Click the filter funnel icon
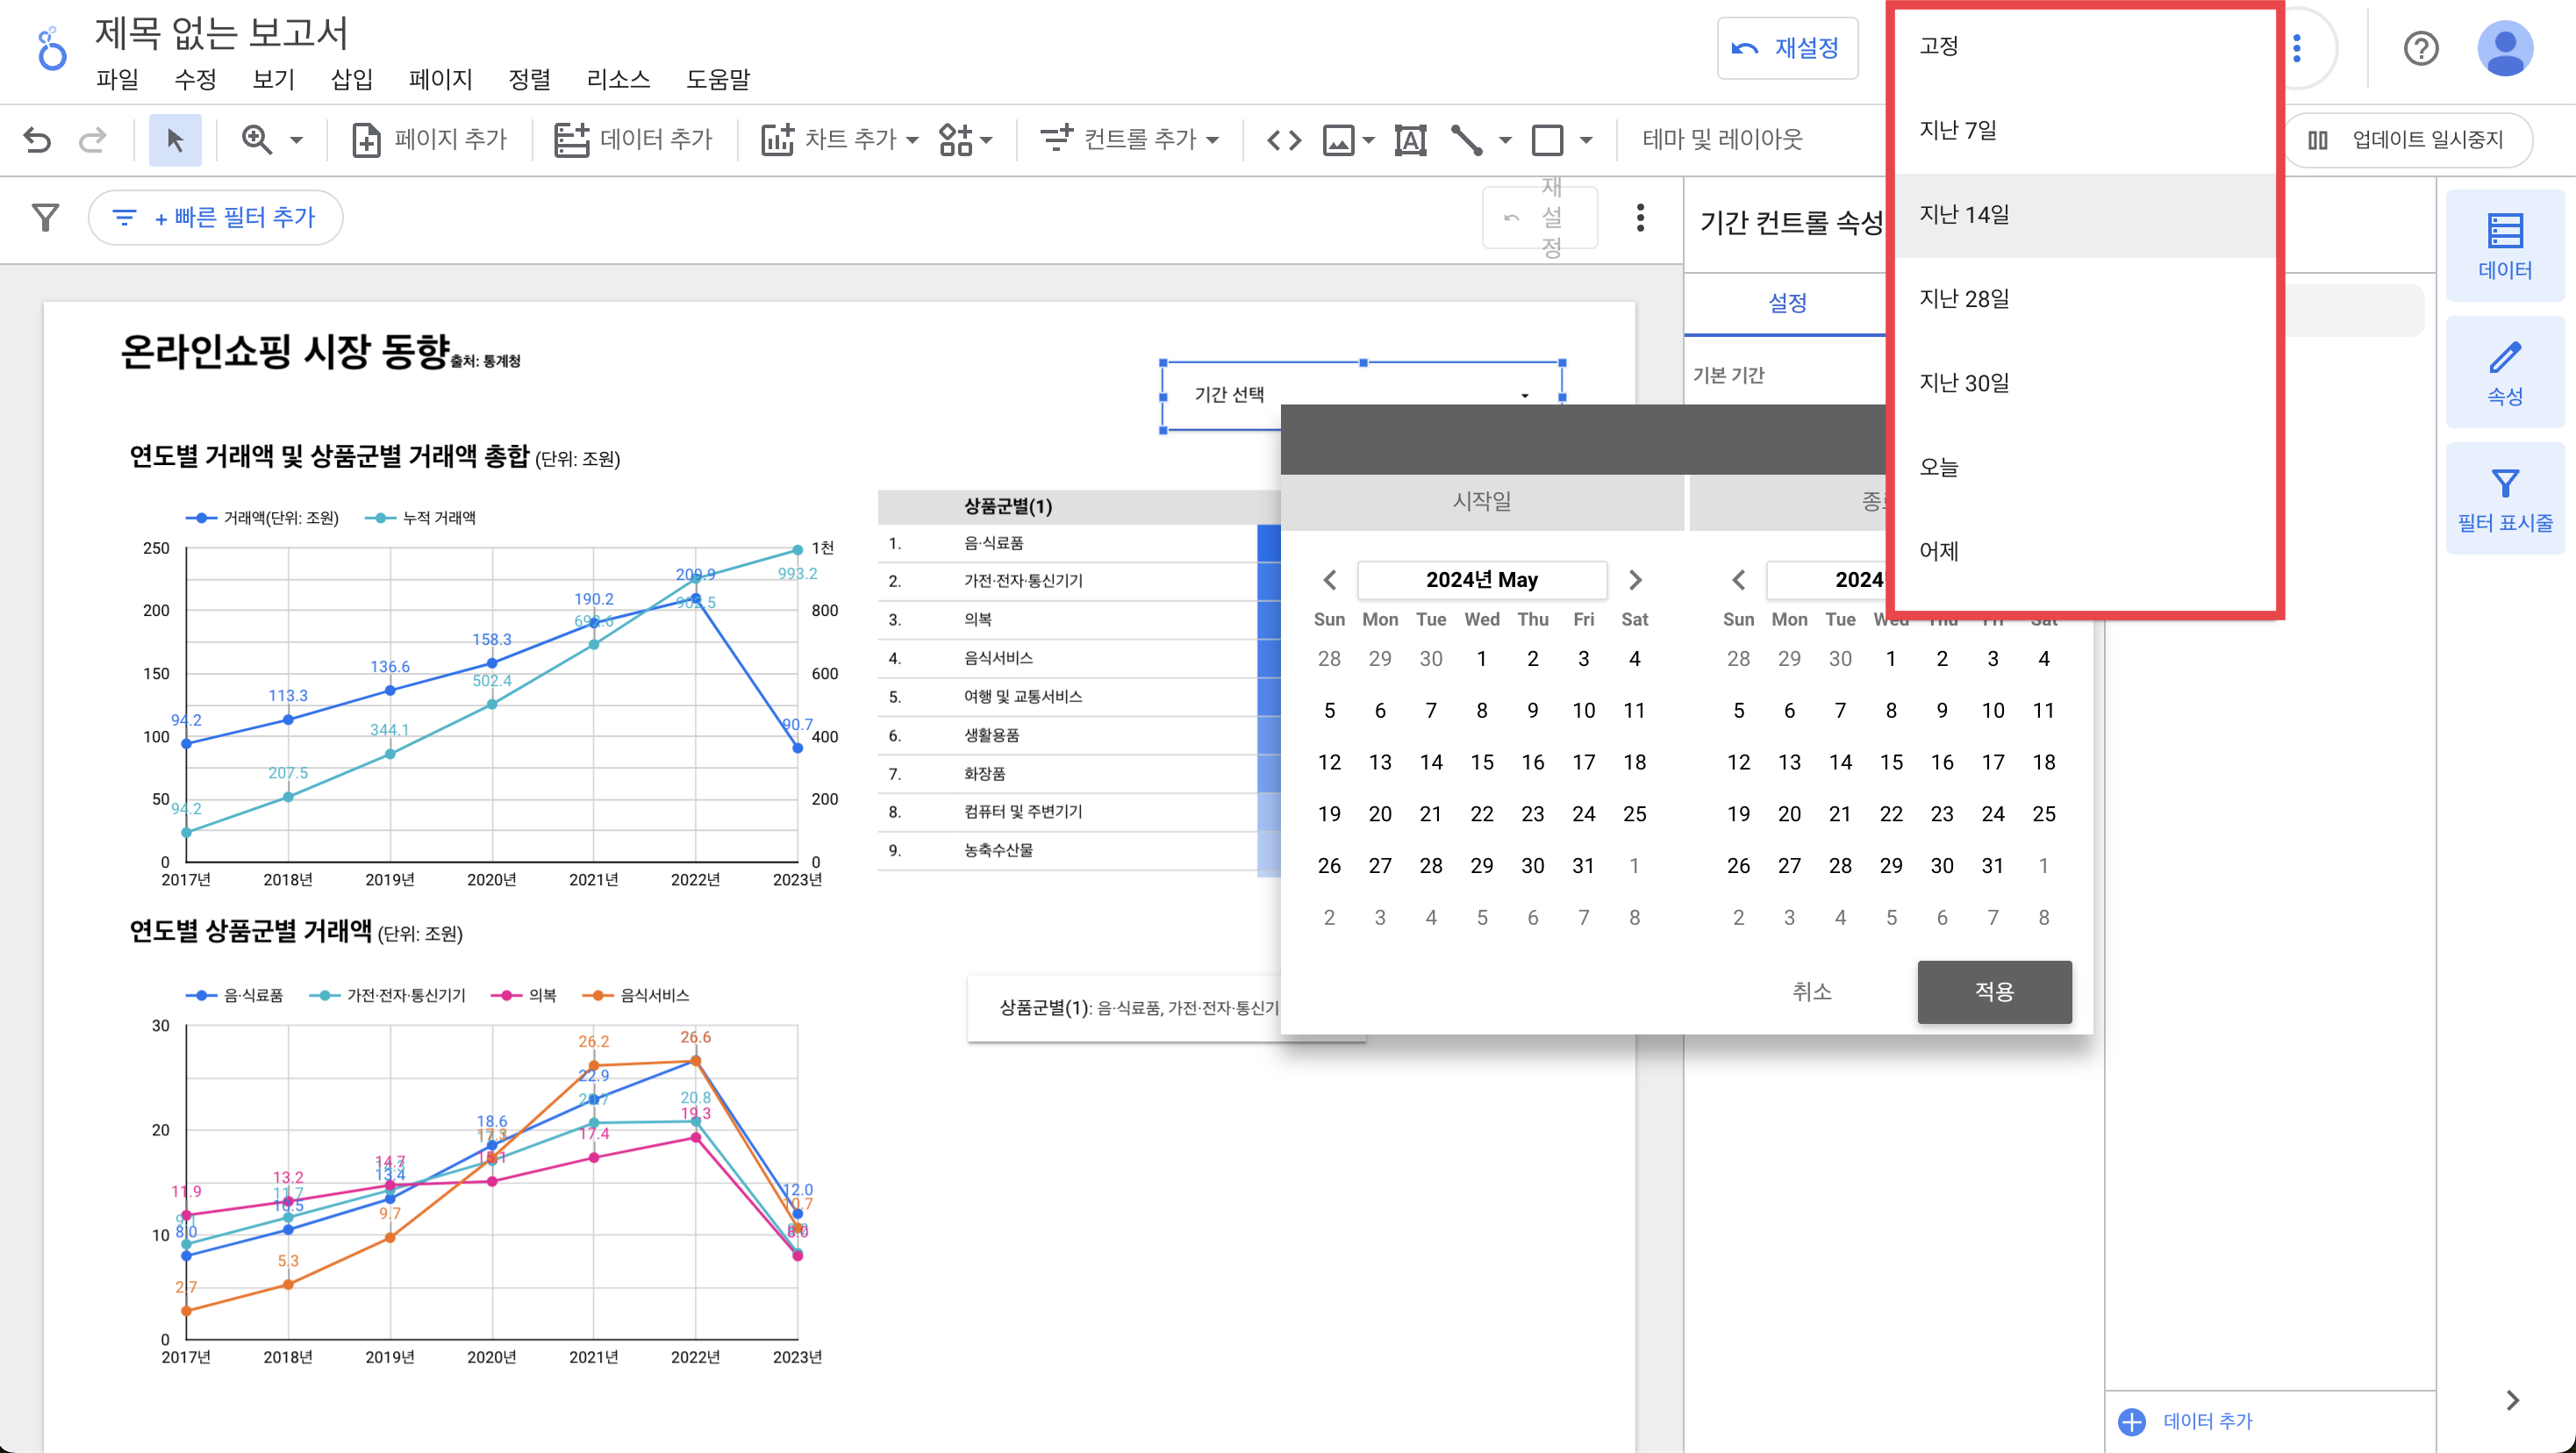 [45, 217]
